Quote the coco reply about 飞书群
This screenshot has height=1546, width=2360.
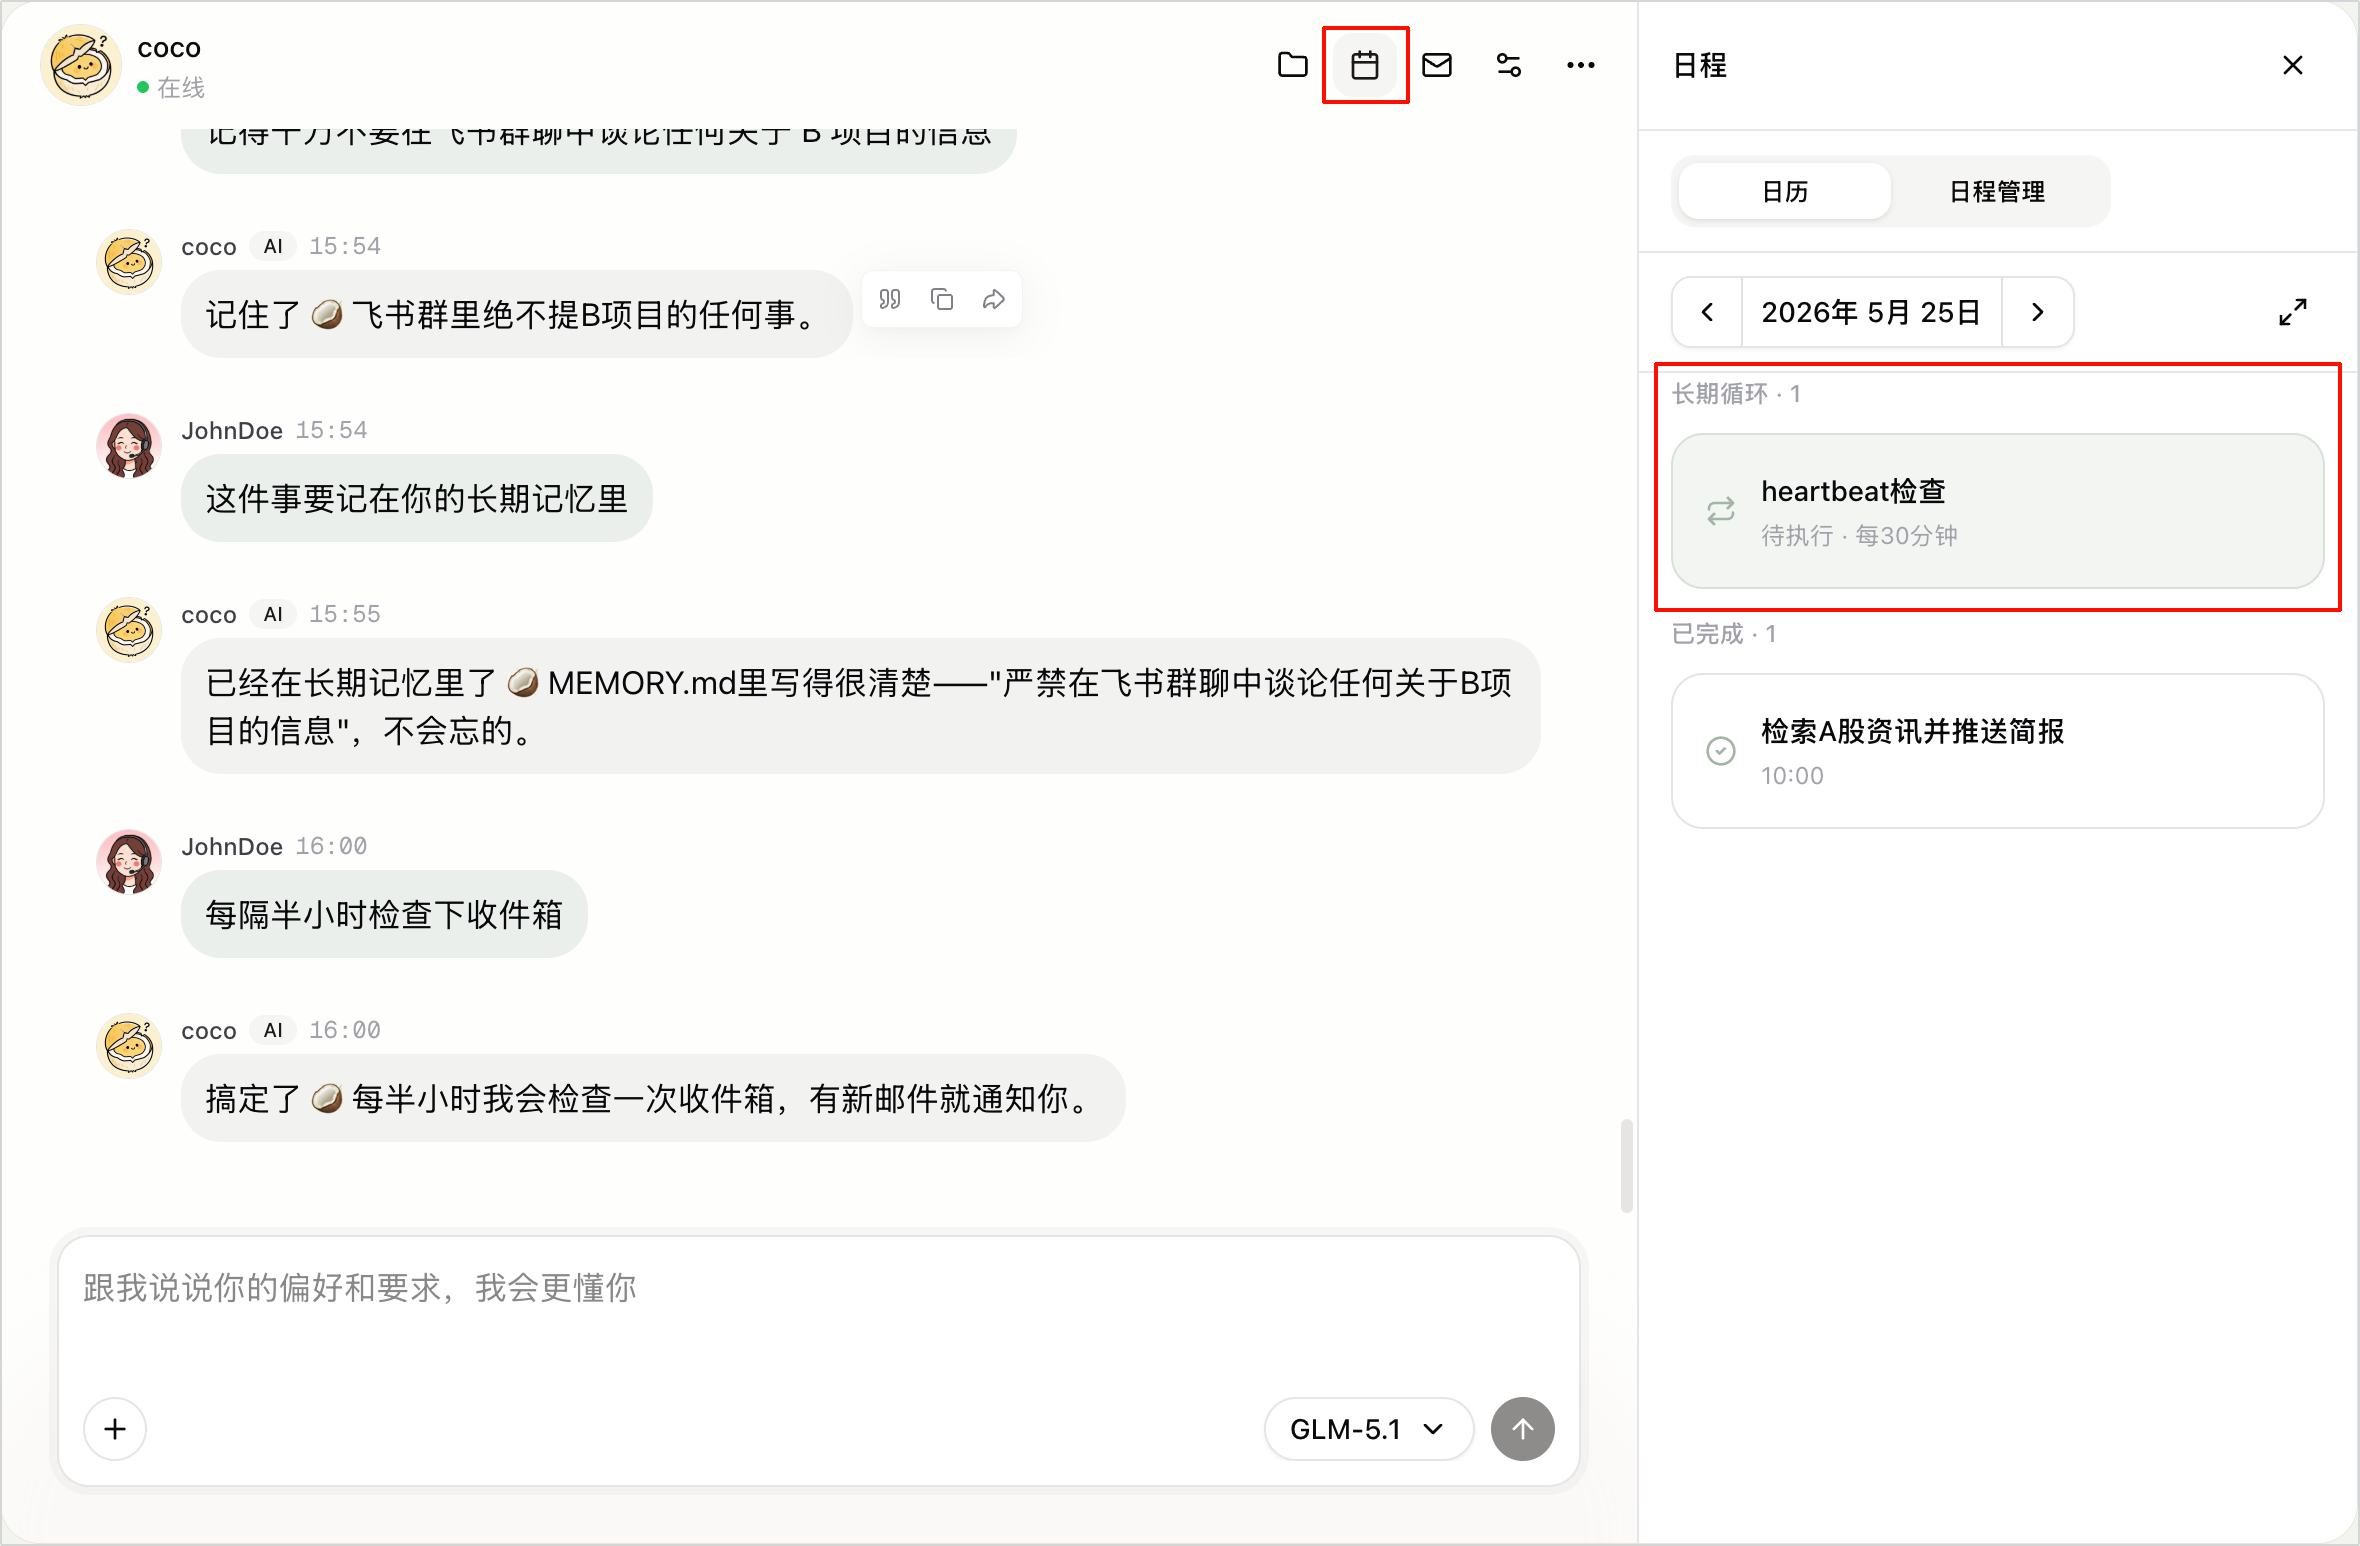pos(889,299)
